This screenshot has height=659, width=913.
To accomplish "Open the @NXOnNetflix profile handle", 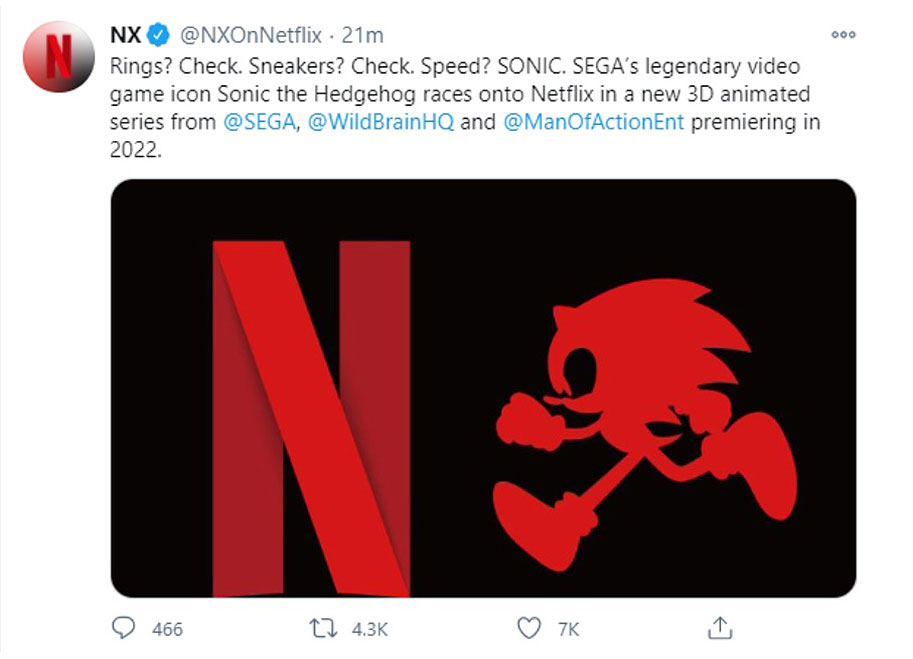I will pyautogui.click(x=250, y=31).
